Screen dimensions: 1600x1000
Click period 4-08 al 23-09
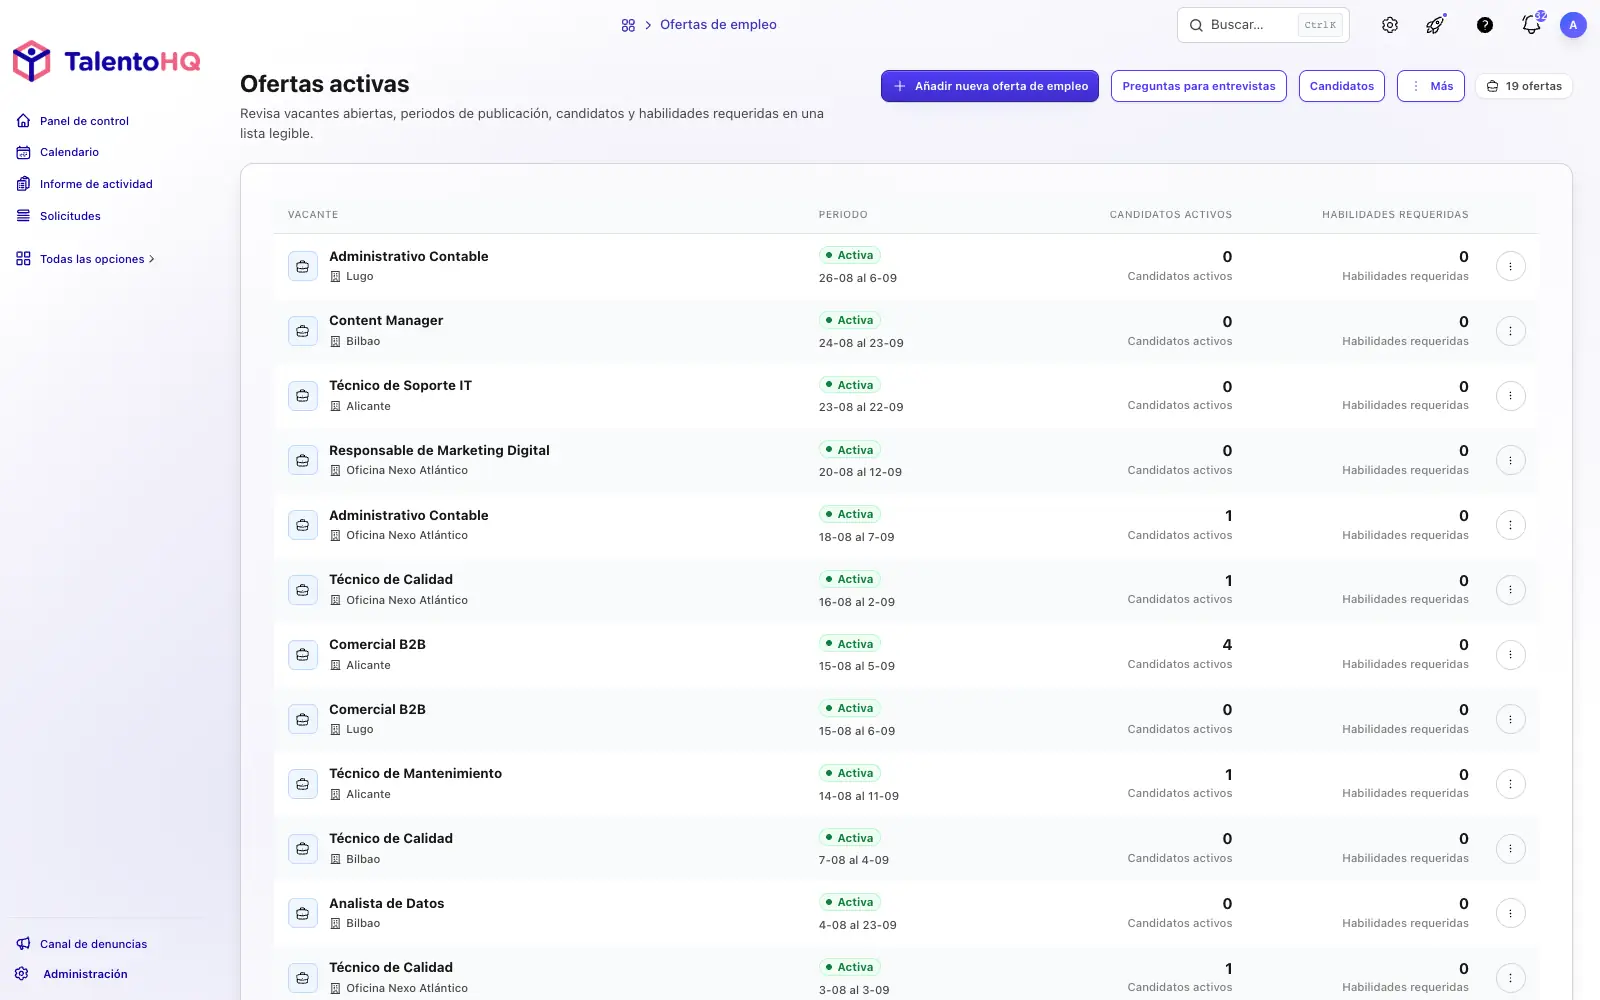(858, 925)
